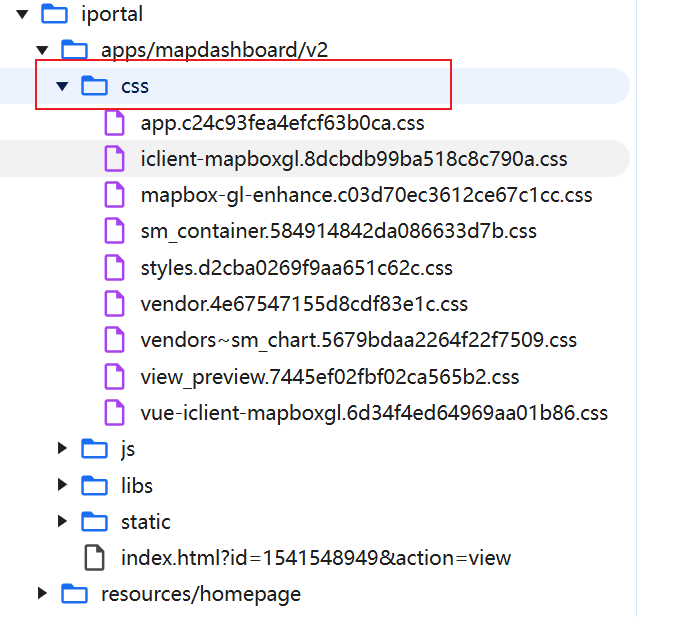Select the resources/homepage folder label
Image resolution: width=687 pixels, height=617 pixels.
[x=201, y=595]
